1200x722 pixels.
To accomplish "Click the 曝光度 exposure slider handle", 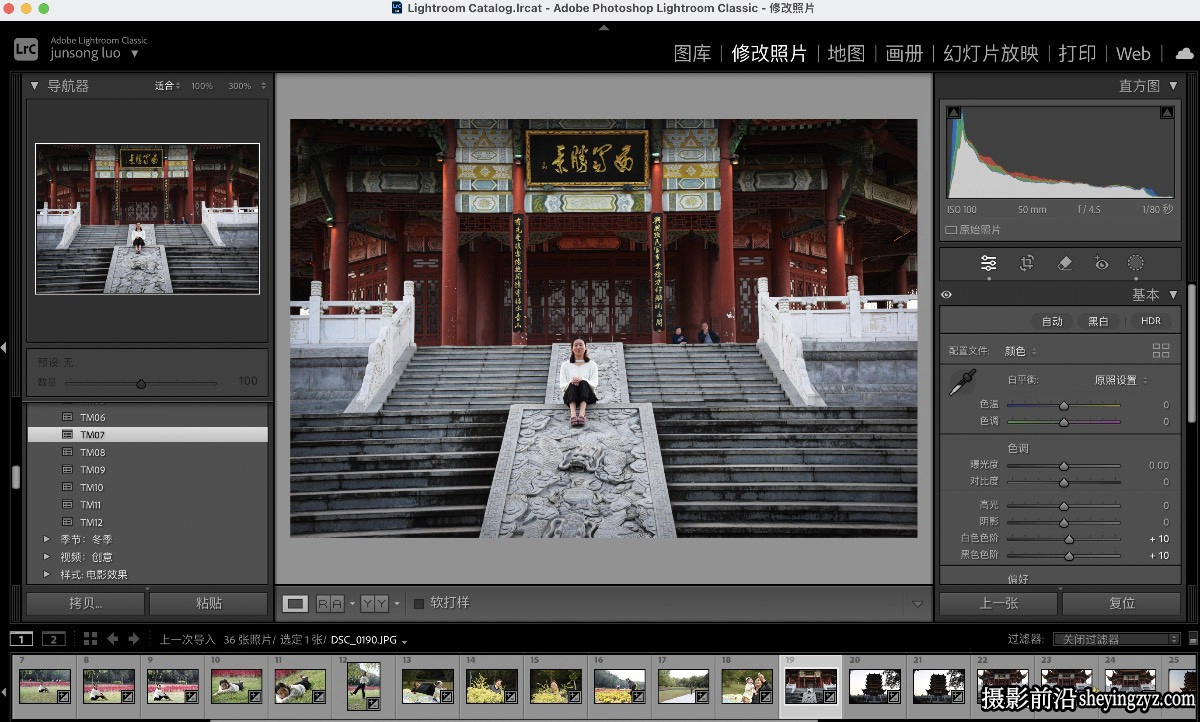I will 1064,466.
